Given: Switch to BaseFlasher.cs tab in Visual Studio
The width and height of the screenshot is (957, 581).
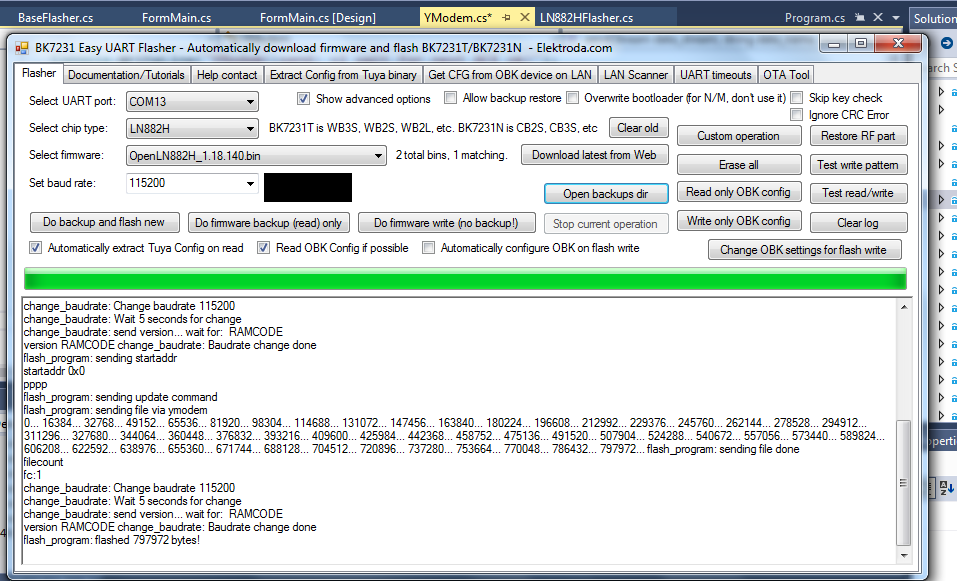Looking at the screenshot, I should pyautogui.click(x=56, y=18).
